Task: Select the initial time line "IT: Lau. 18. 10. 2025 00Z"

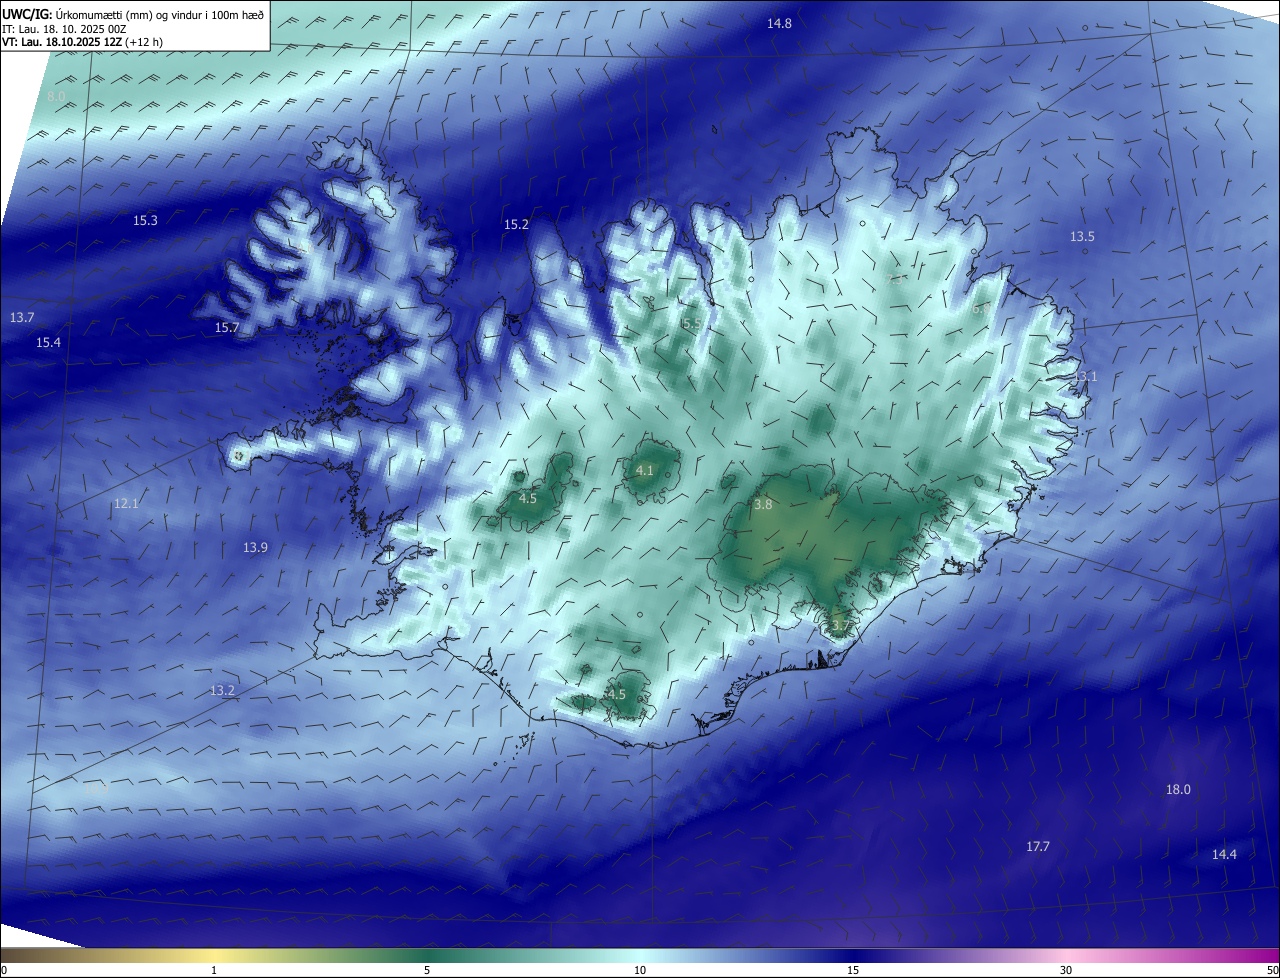Action: (x=66, y=28)
